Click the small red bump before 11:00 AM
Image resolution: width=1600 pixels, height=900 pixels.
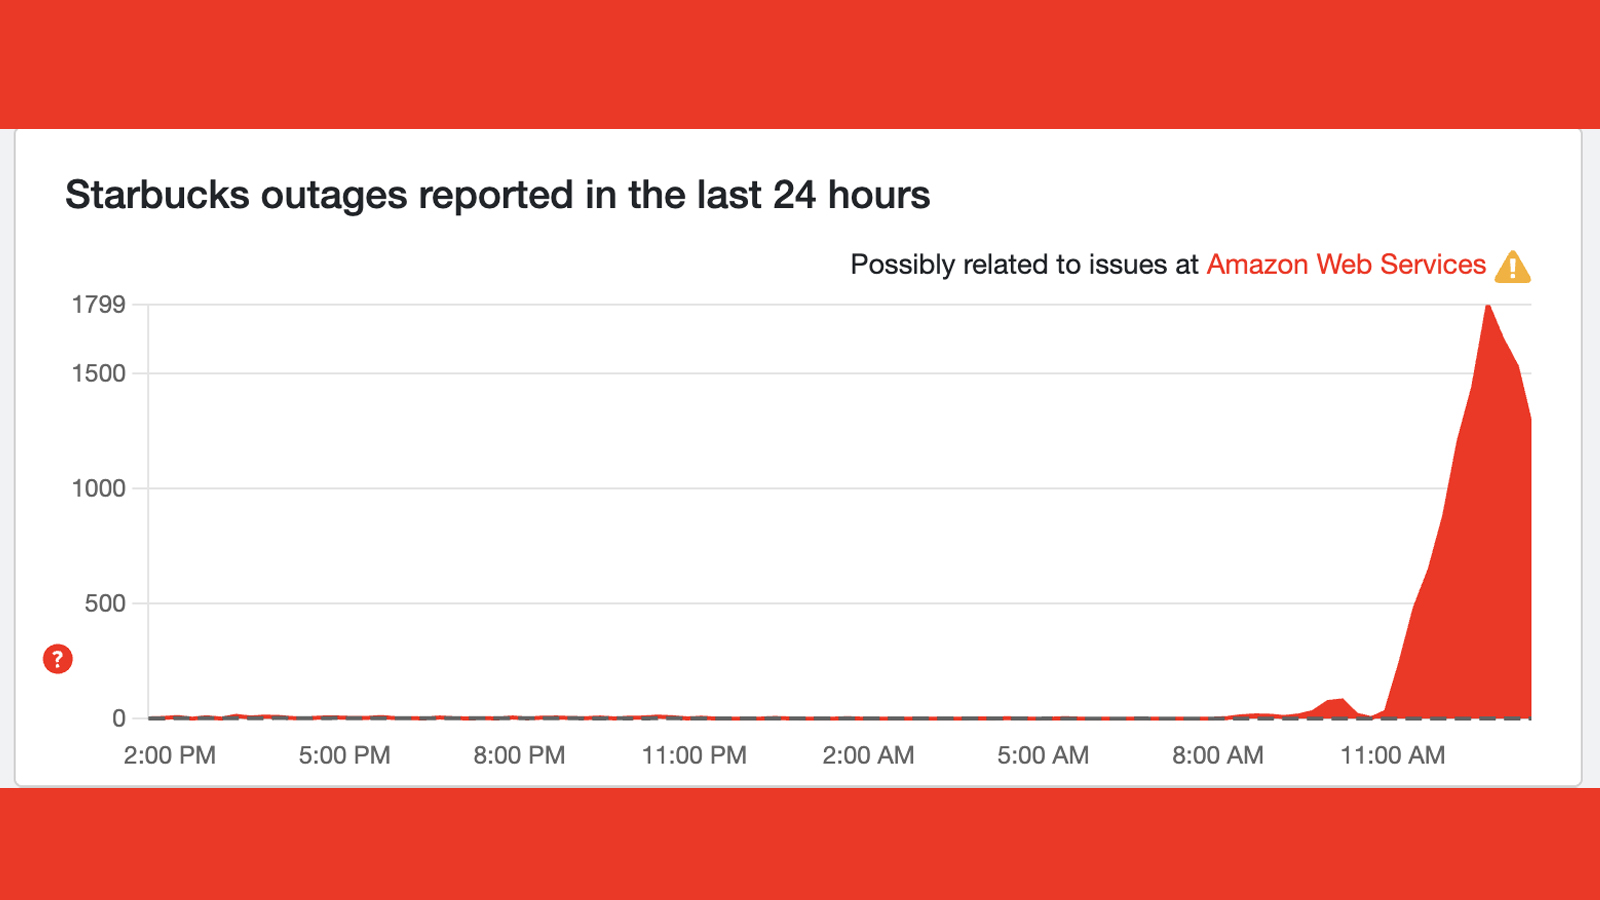[x=1336, y=706]
